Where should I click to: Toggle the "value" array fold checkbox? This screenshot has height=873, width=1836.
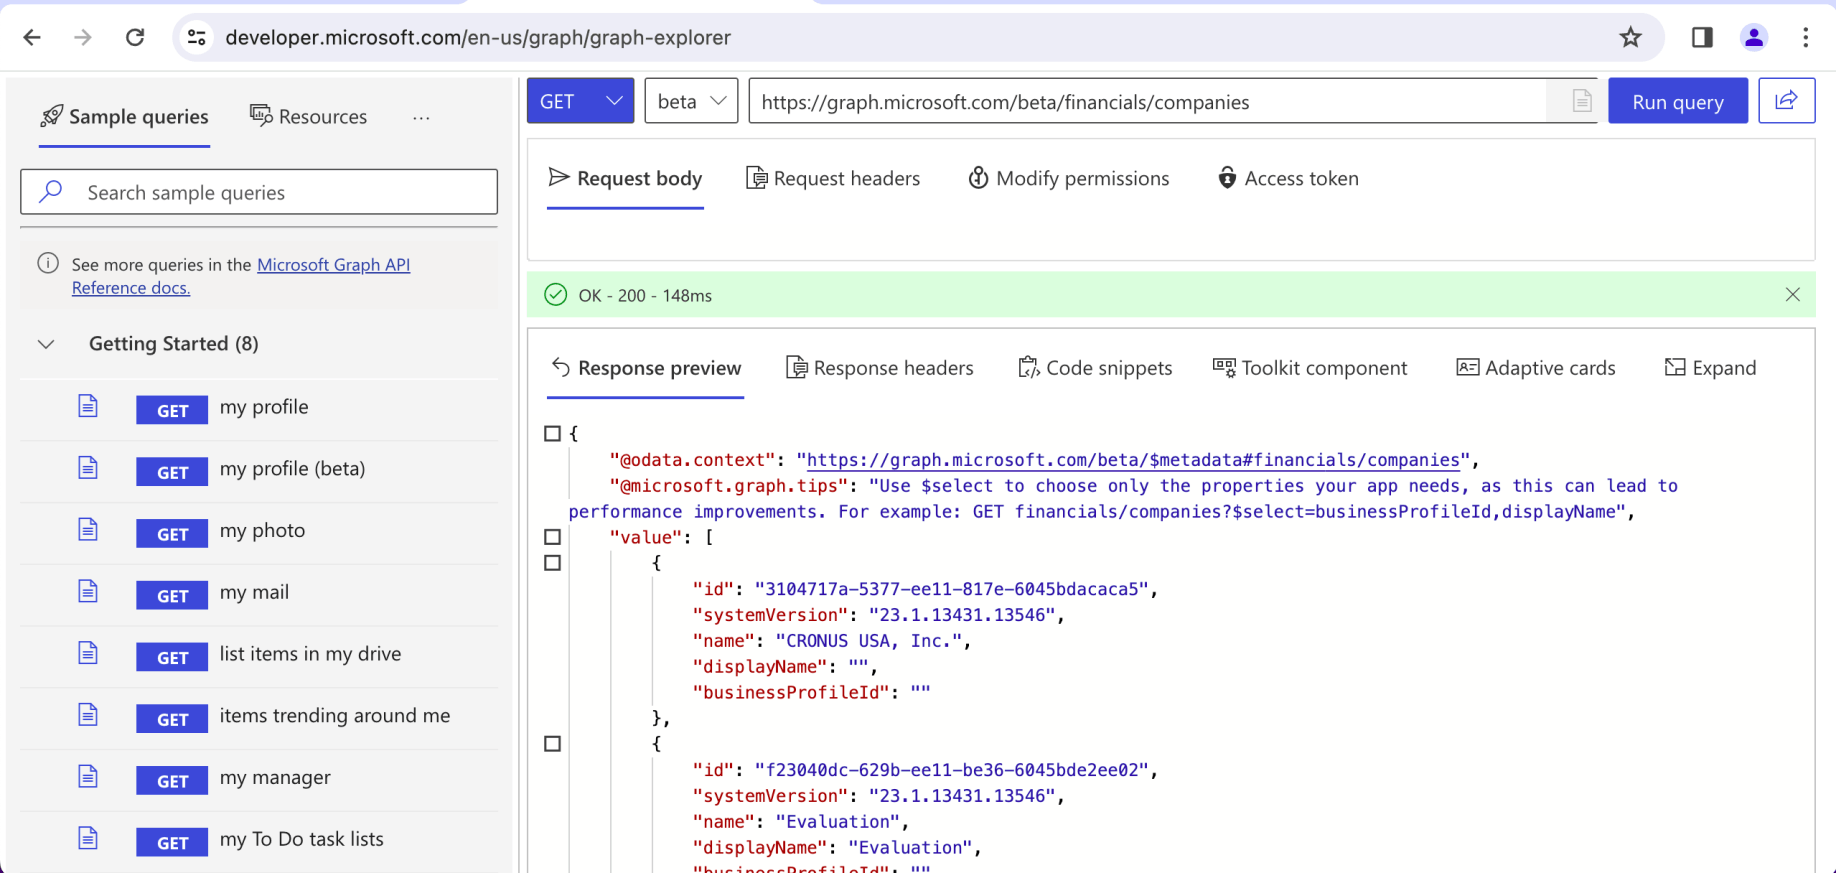[552, 537]
